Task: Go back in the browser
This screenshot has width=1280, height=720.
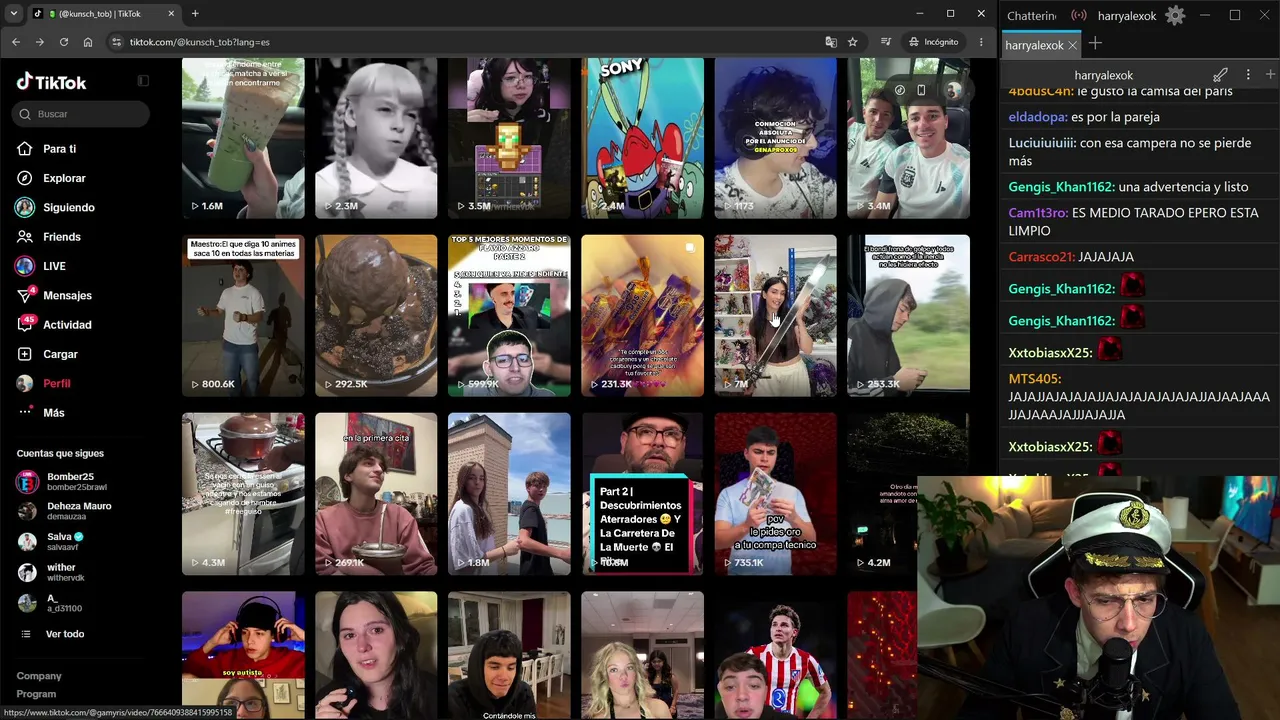Action: (x=16, y=42)
